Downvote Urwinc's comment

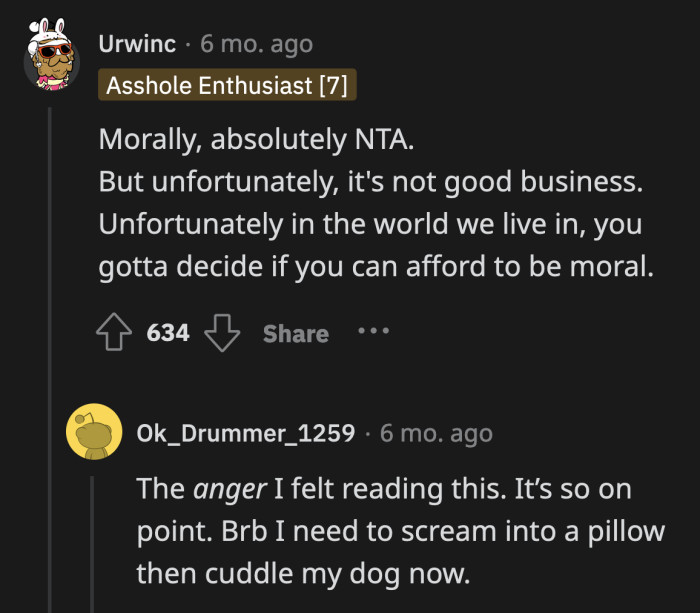221,333
